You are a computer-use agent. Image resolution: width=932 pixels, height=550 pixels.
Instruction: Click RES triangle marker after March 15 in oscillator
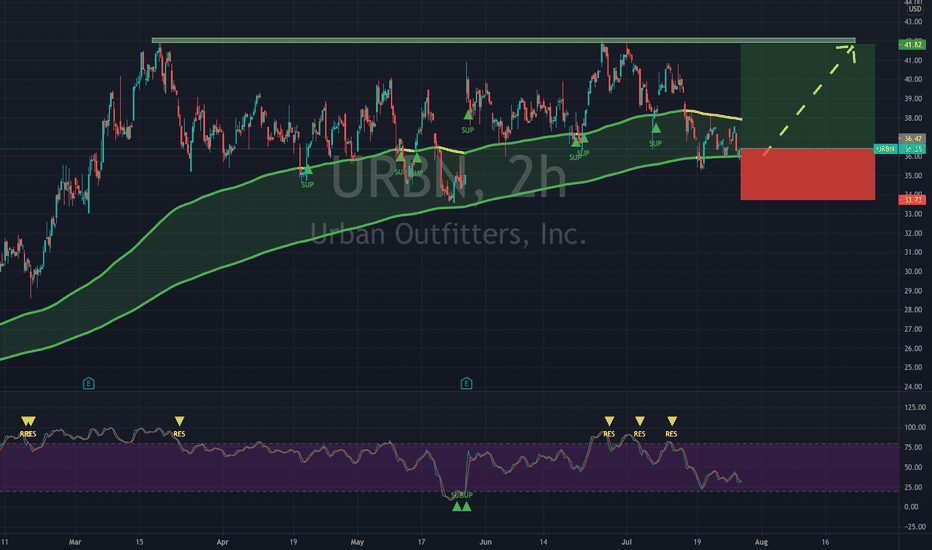point(179,422)
